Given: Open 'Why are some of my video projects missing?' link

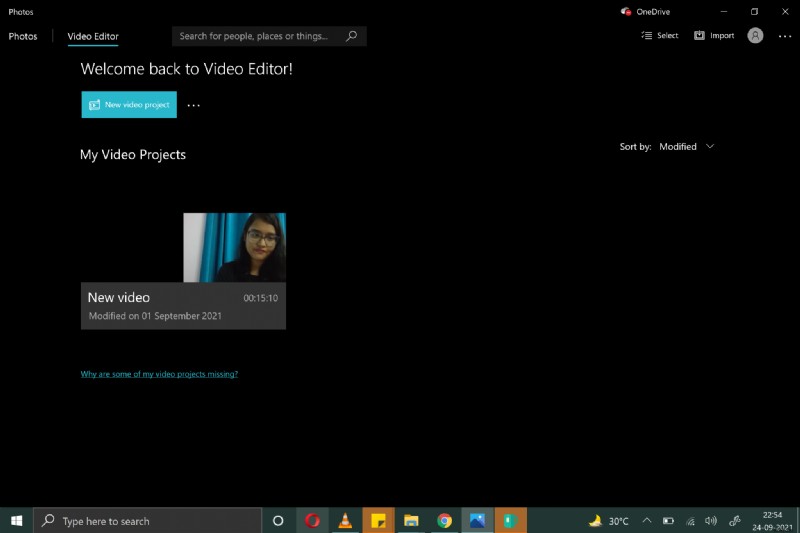Looking at the screenshot, I should (x=159, y=374).
